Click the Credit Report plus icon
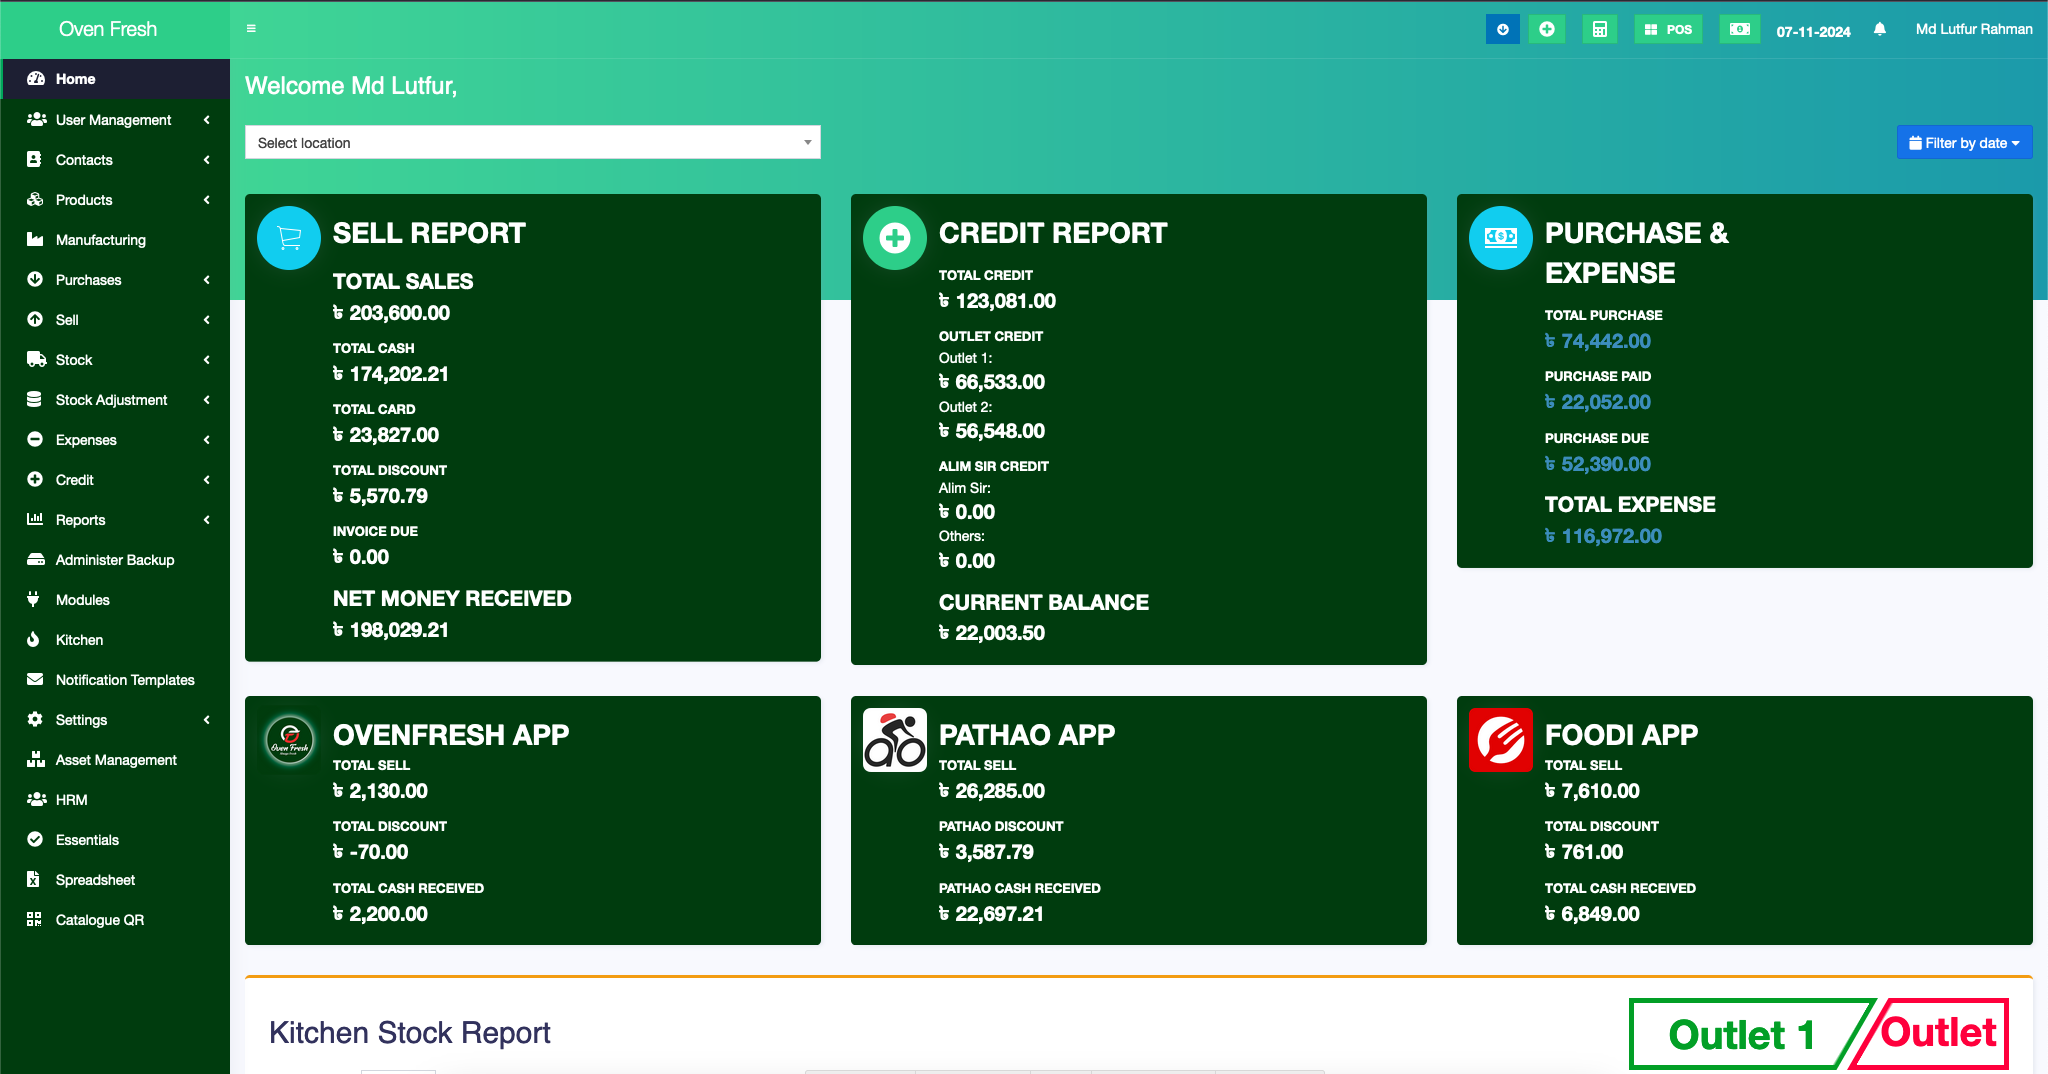 coord(895,238)
